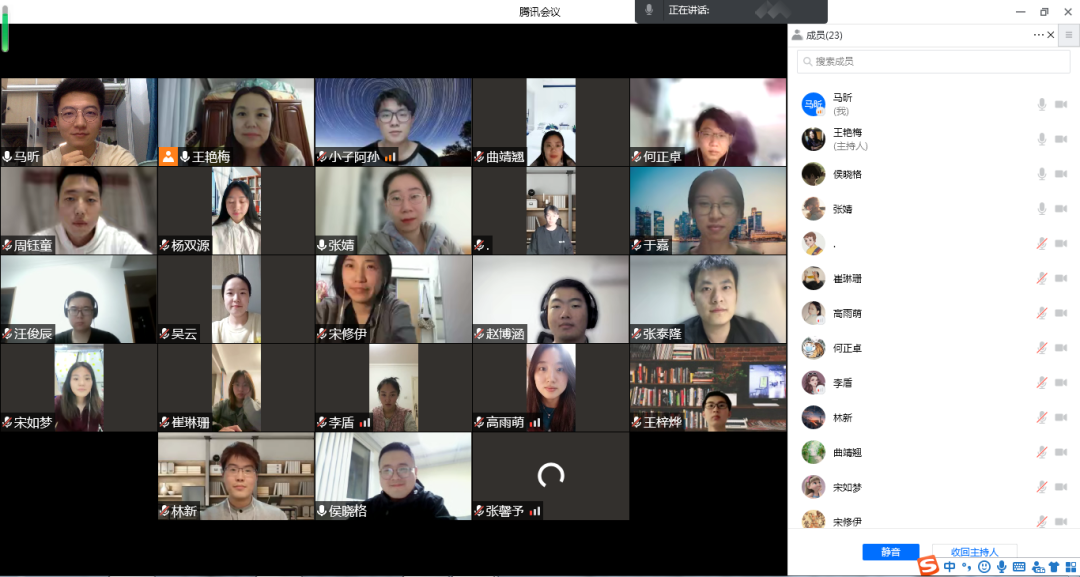Unmute 林新 via the member list microphone
This screenshot has width=1080, height=577.
(x=1041, y=418)
